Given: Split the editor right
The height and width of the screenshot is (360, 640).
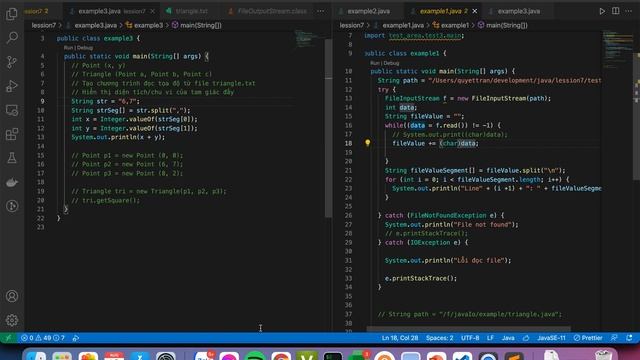Looking at the screenshot, I should (616, 11).
